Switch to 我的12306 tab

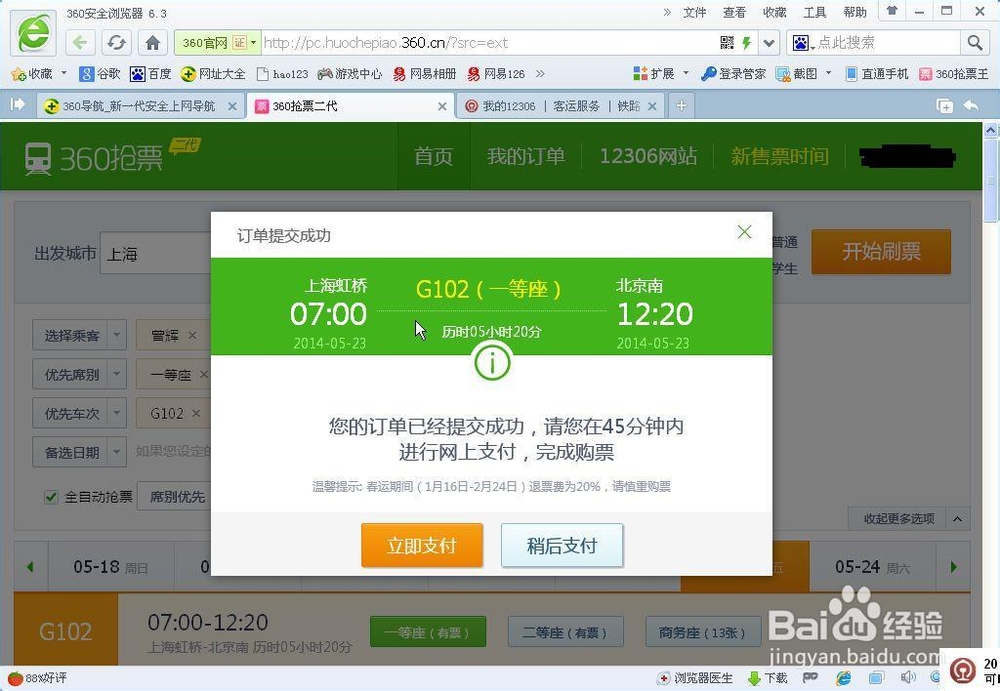(x=561, y=106)
